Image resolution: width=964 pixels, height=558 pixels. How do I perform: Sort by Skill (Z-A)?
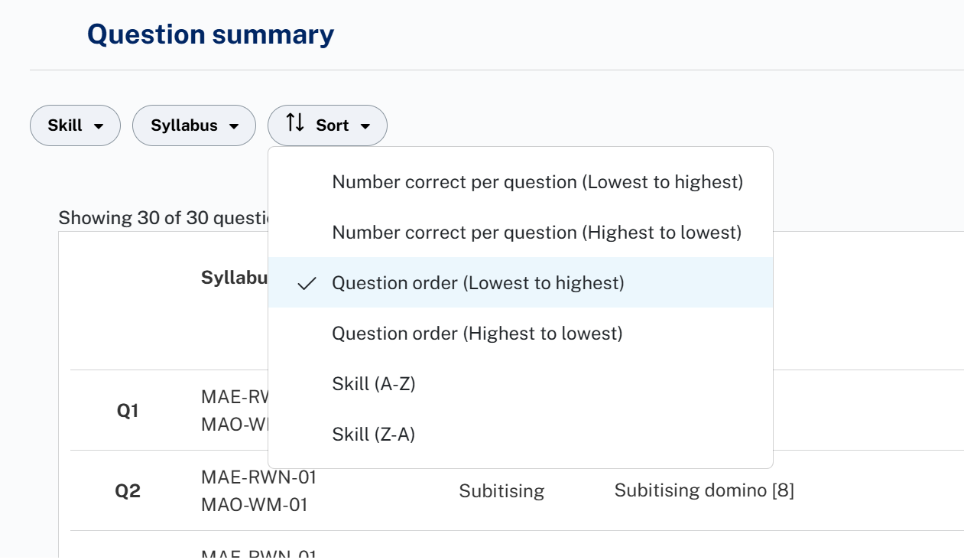click(520, 434)
